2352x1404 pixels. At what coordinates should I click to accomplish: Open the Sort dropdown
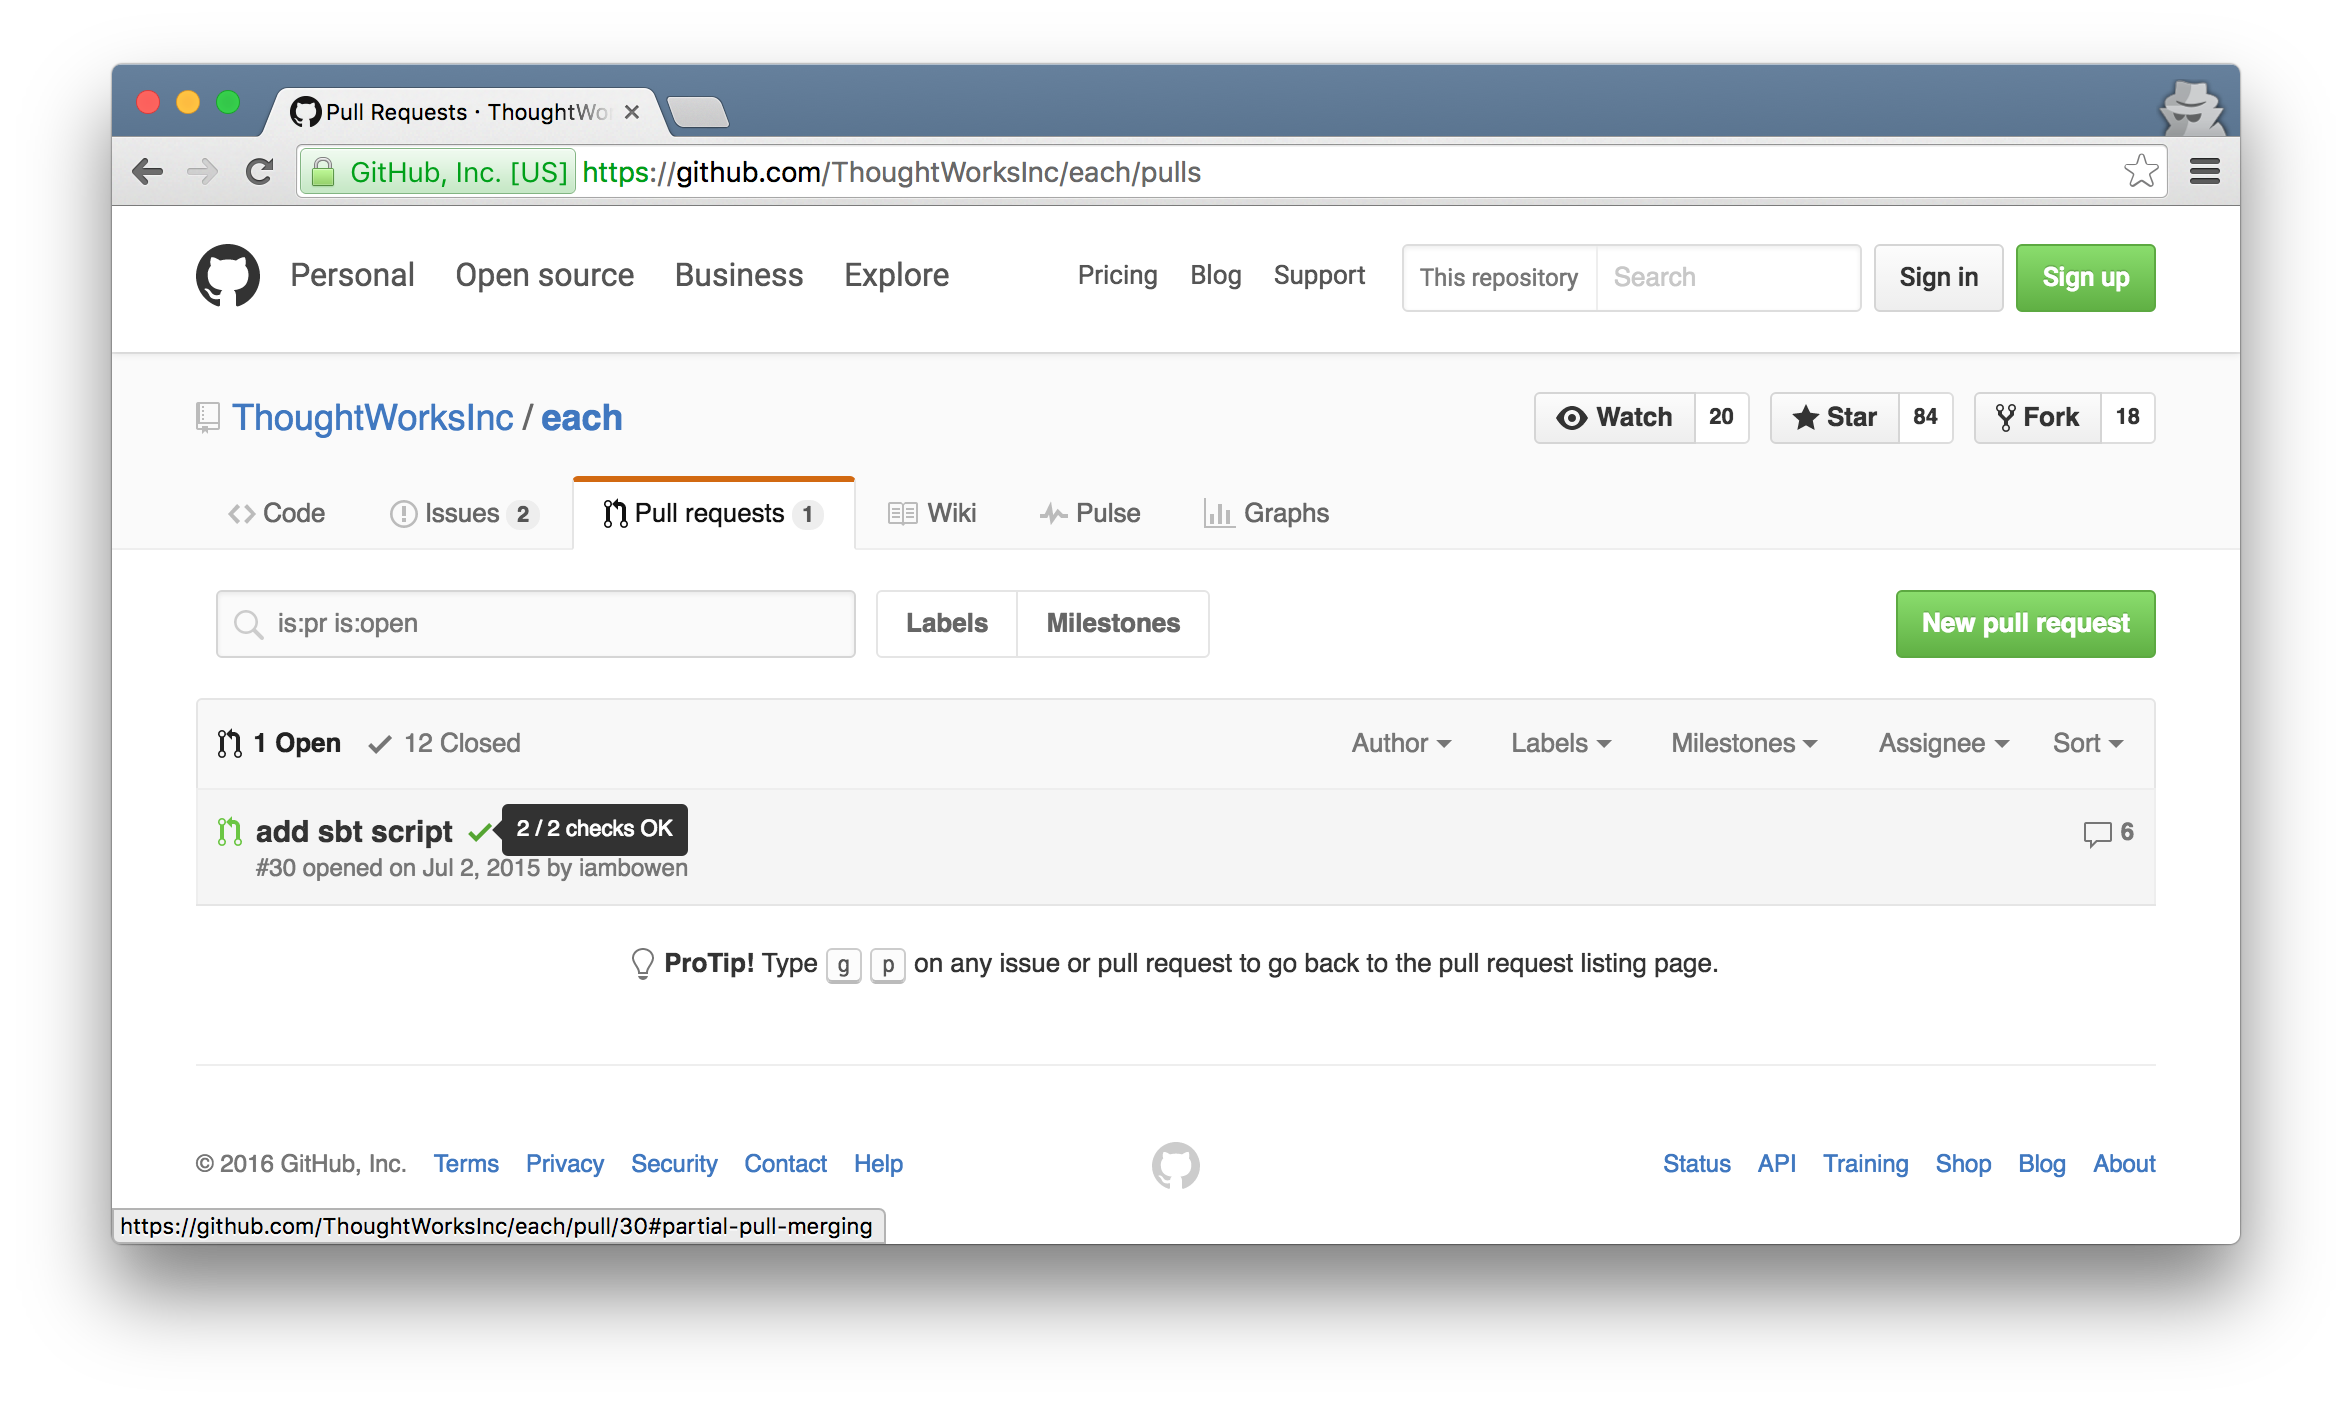[2088, 743]
